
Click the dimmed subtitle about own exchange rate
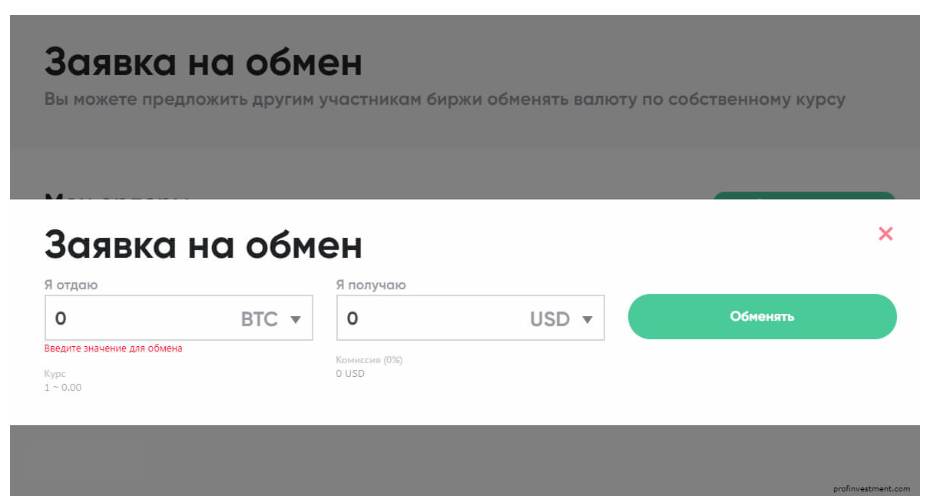445,99
